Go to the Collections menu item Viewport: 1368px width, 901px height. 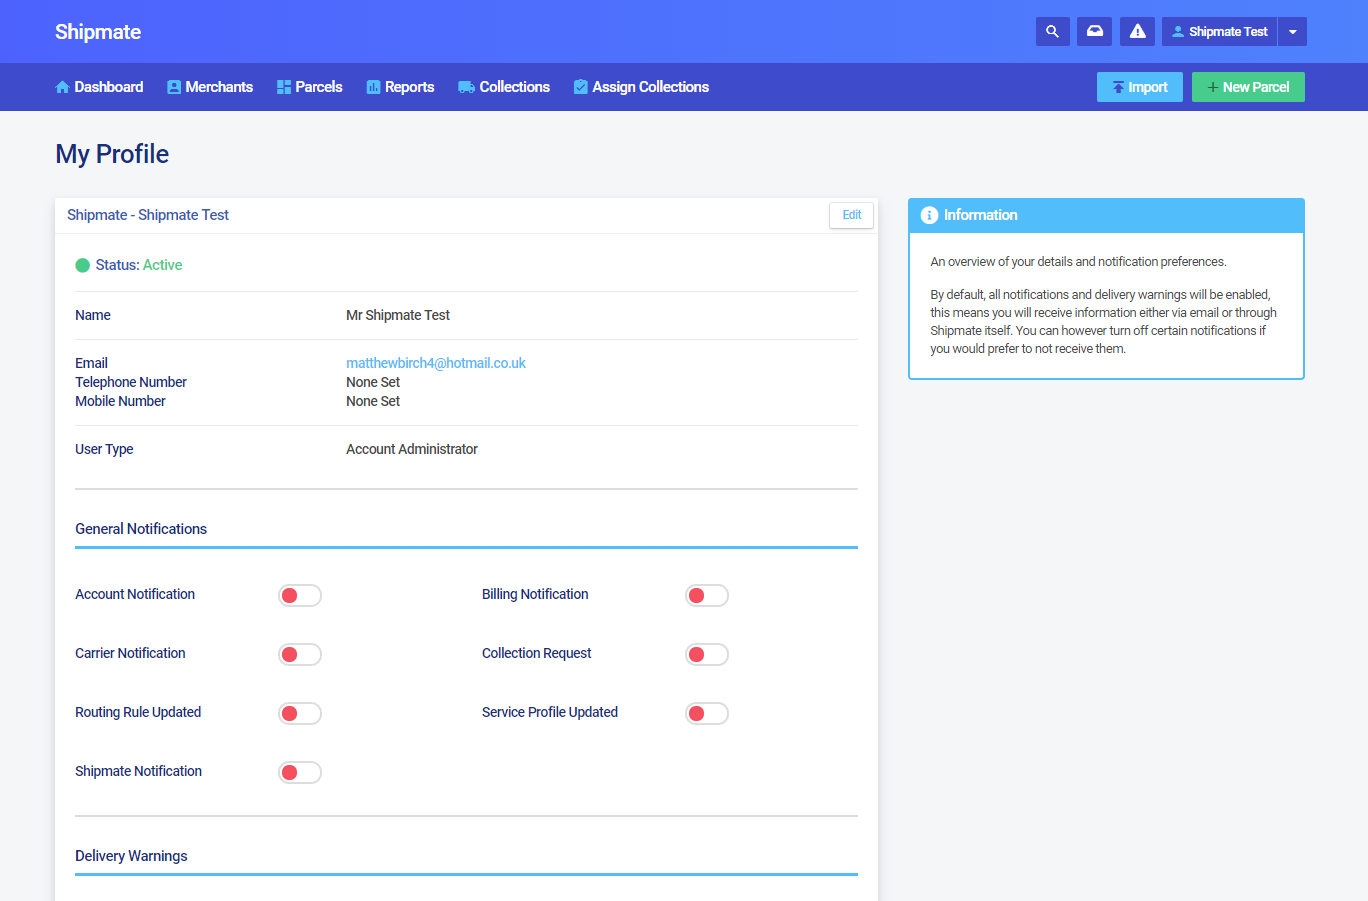[x=504, y=87]
